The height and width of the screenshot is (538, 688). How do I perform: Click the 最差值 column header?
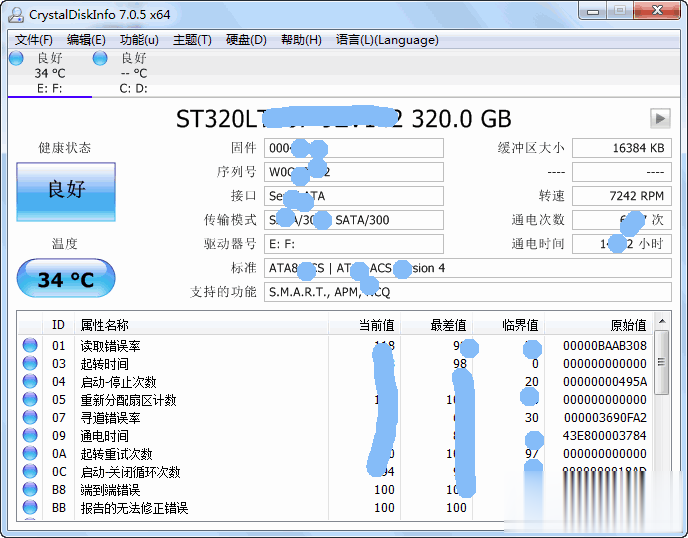pos(437,325)
